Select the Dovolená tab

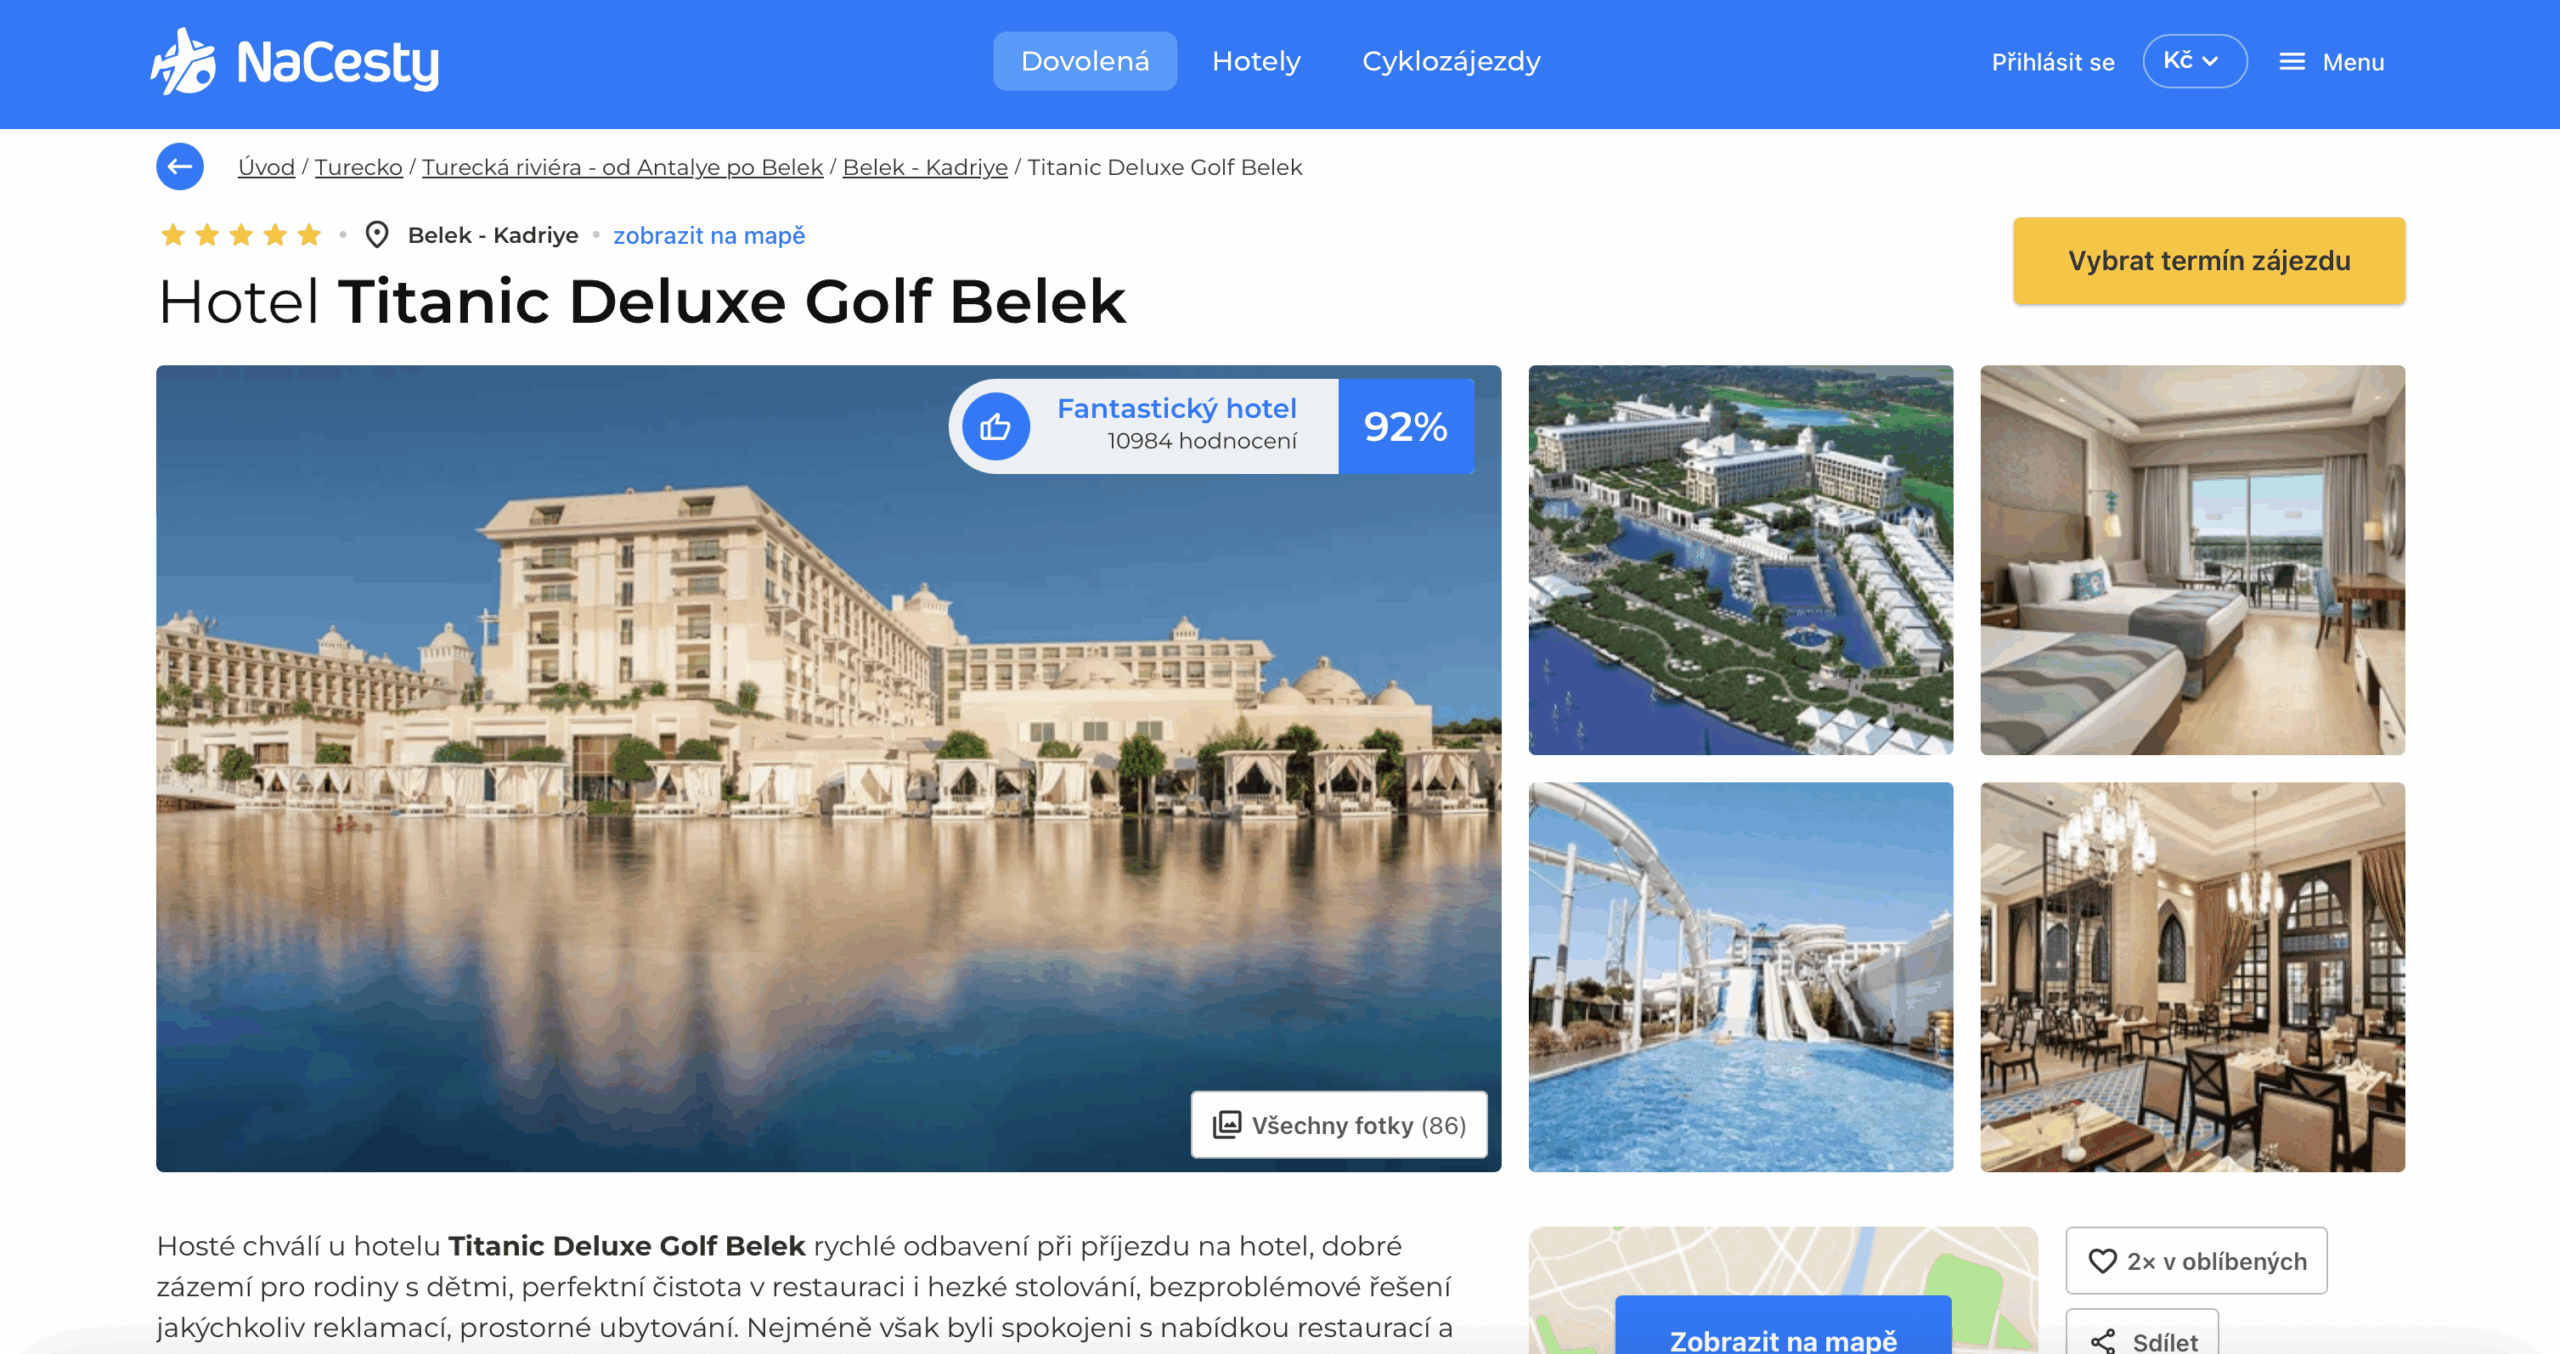point(1085,61)
